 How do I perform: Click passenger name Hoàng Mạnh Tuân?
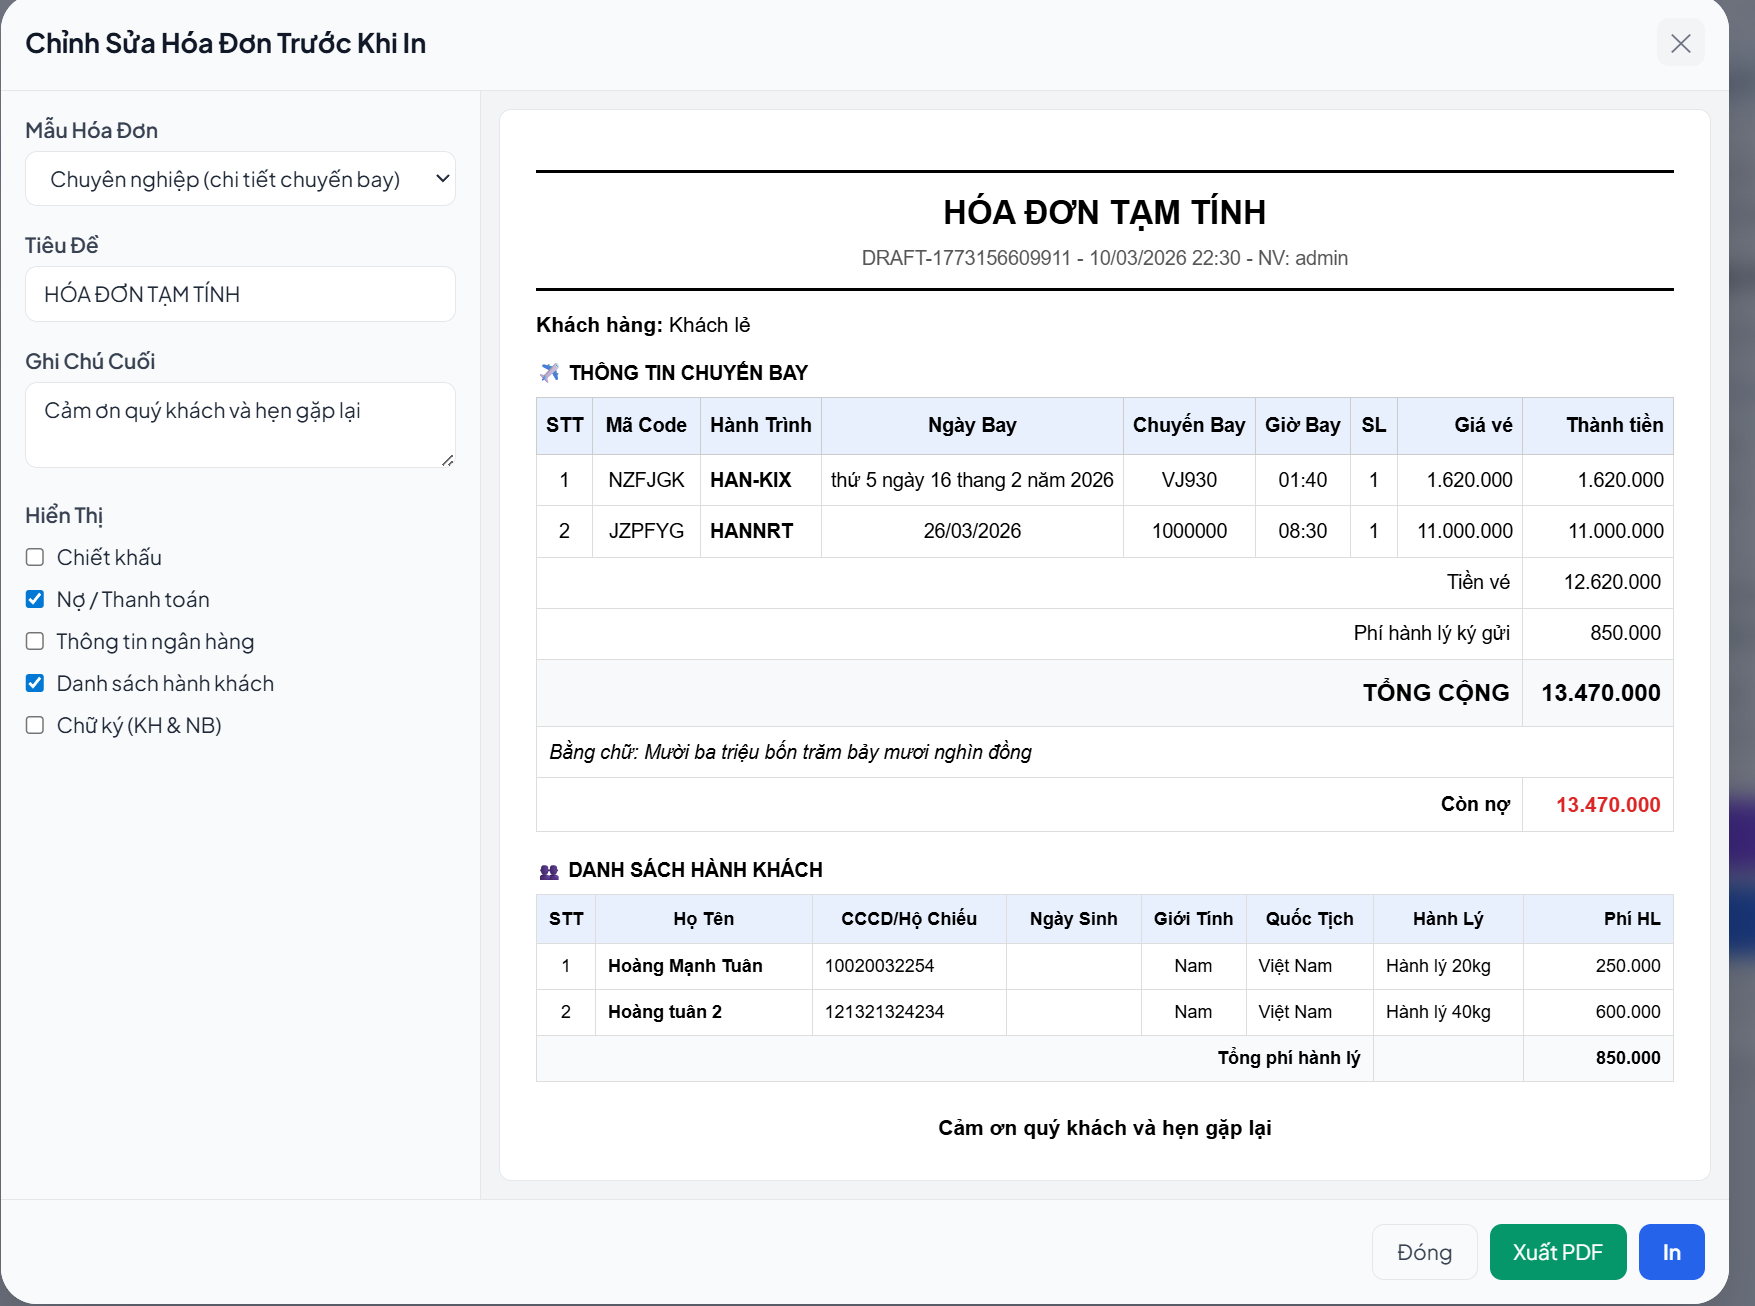tap(685, 966)
